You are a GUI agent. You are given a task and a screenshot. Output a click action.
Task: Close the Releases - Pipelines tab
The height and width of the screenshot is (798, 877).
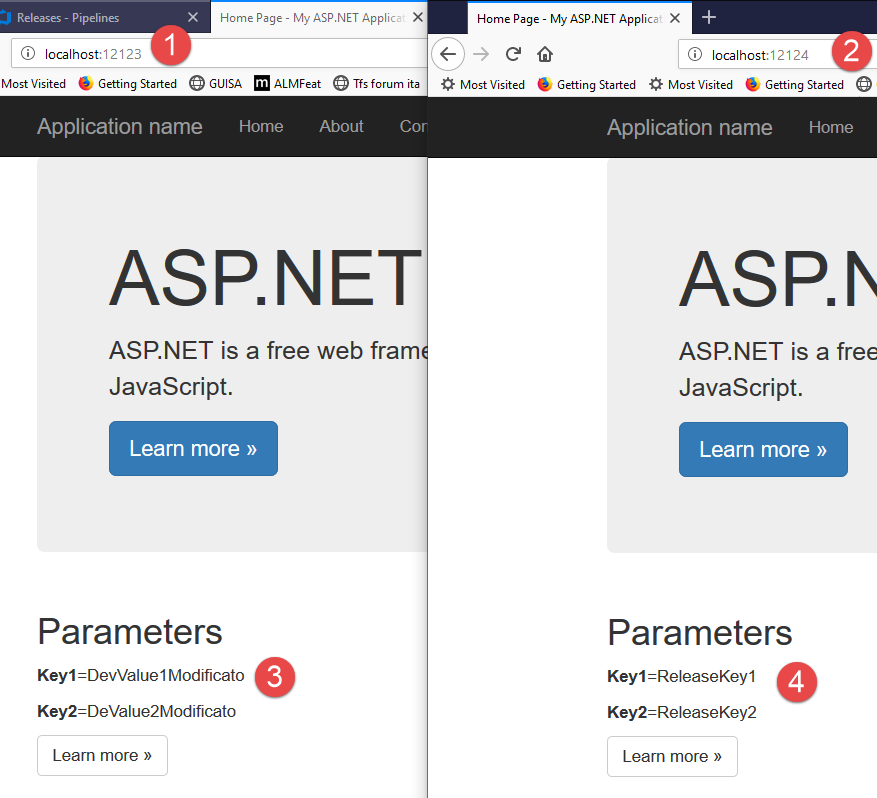pyautogui.click(x=193, y=17)
